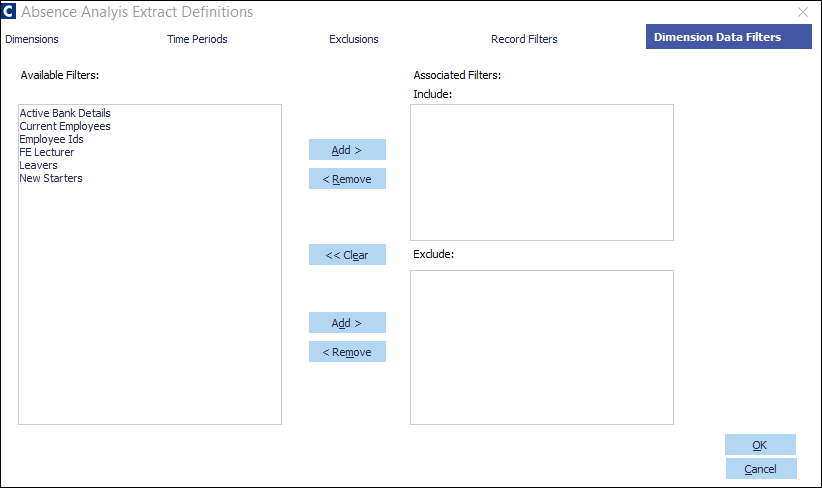Click Remove button for Include list
This screenshot has width=822, height=488.
[x=347, y=179]
